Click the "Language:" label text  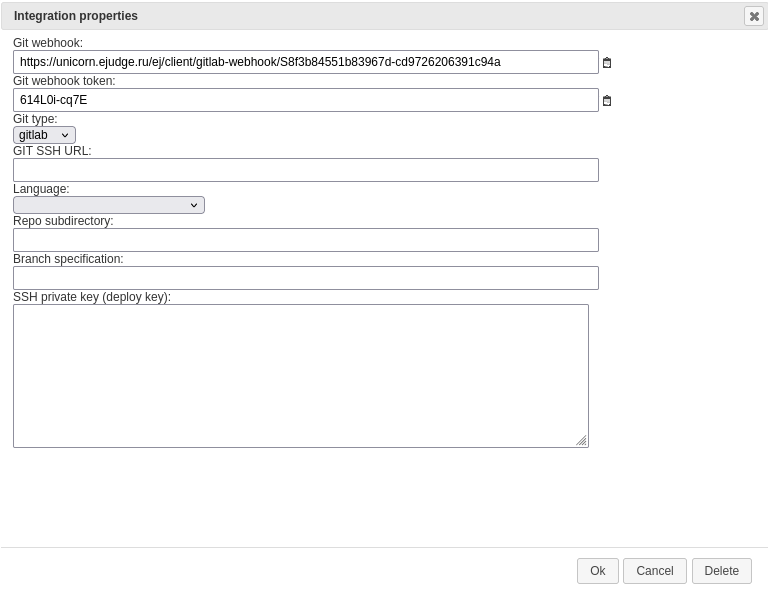pyautogui.click(x=41, y=189)
